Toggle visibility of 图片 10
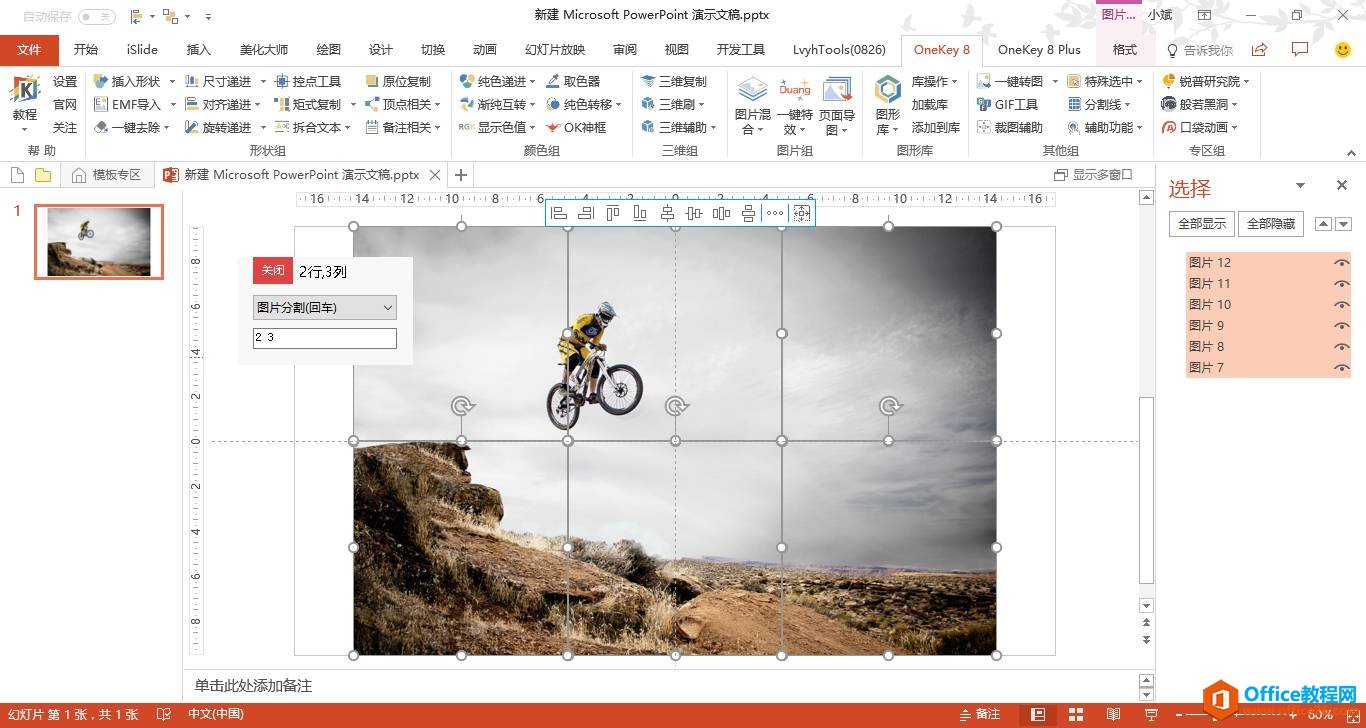 point(1341,305)
